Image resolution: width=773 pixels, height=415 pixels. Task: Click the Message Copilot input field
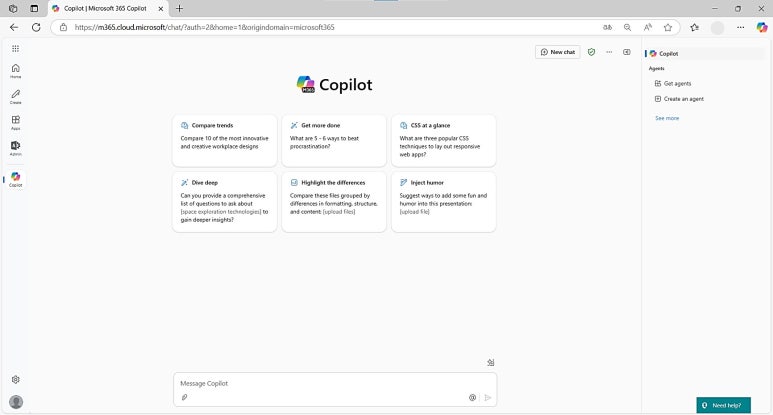[320, 384]
